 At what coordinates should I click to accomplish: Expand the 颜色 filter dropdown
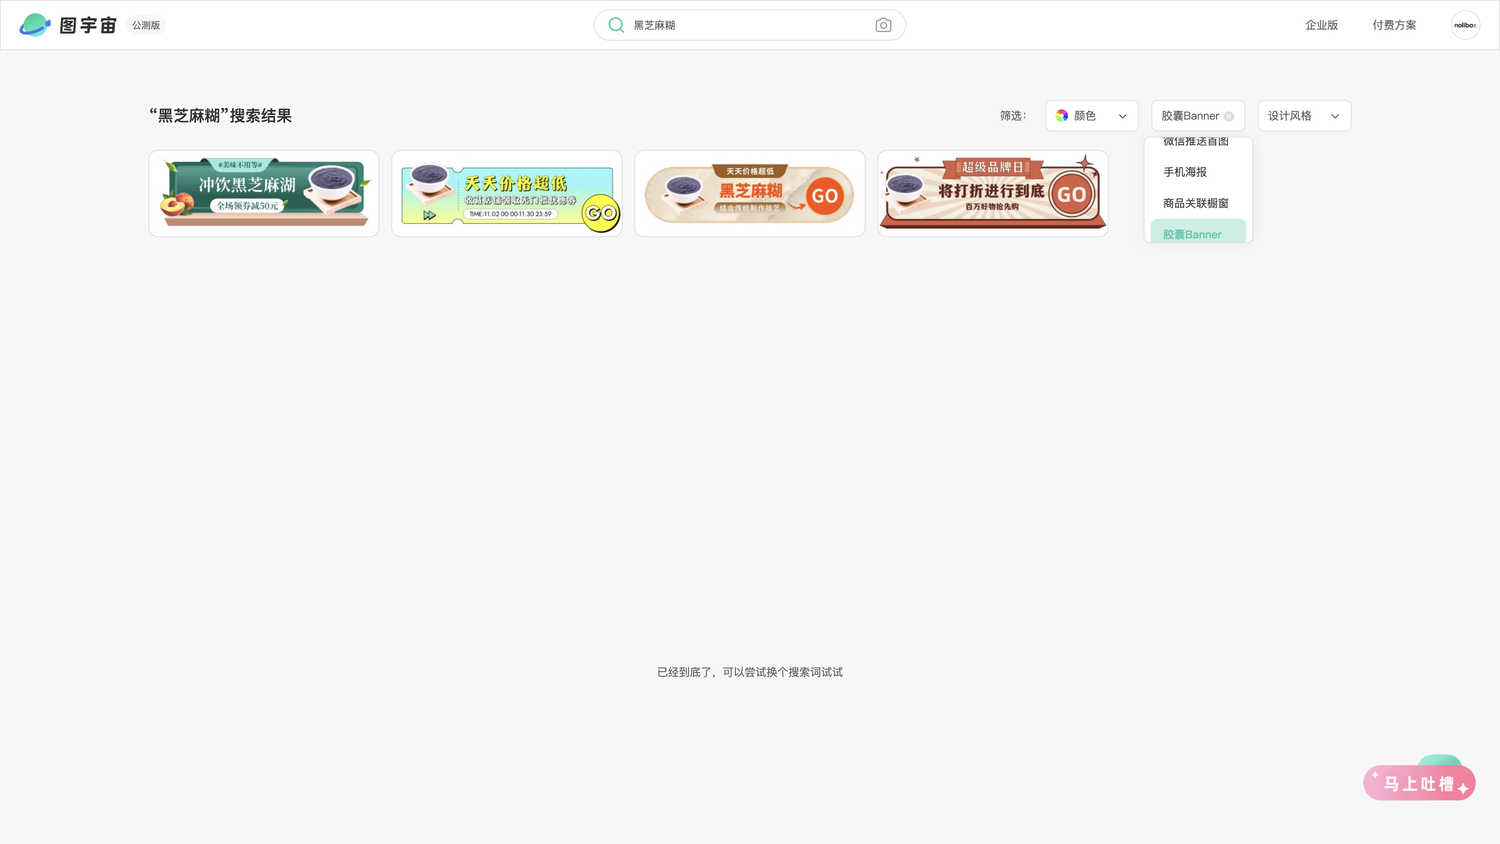[x=1092, y=116]
